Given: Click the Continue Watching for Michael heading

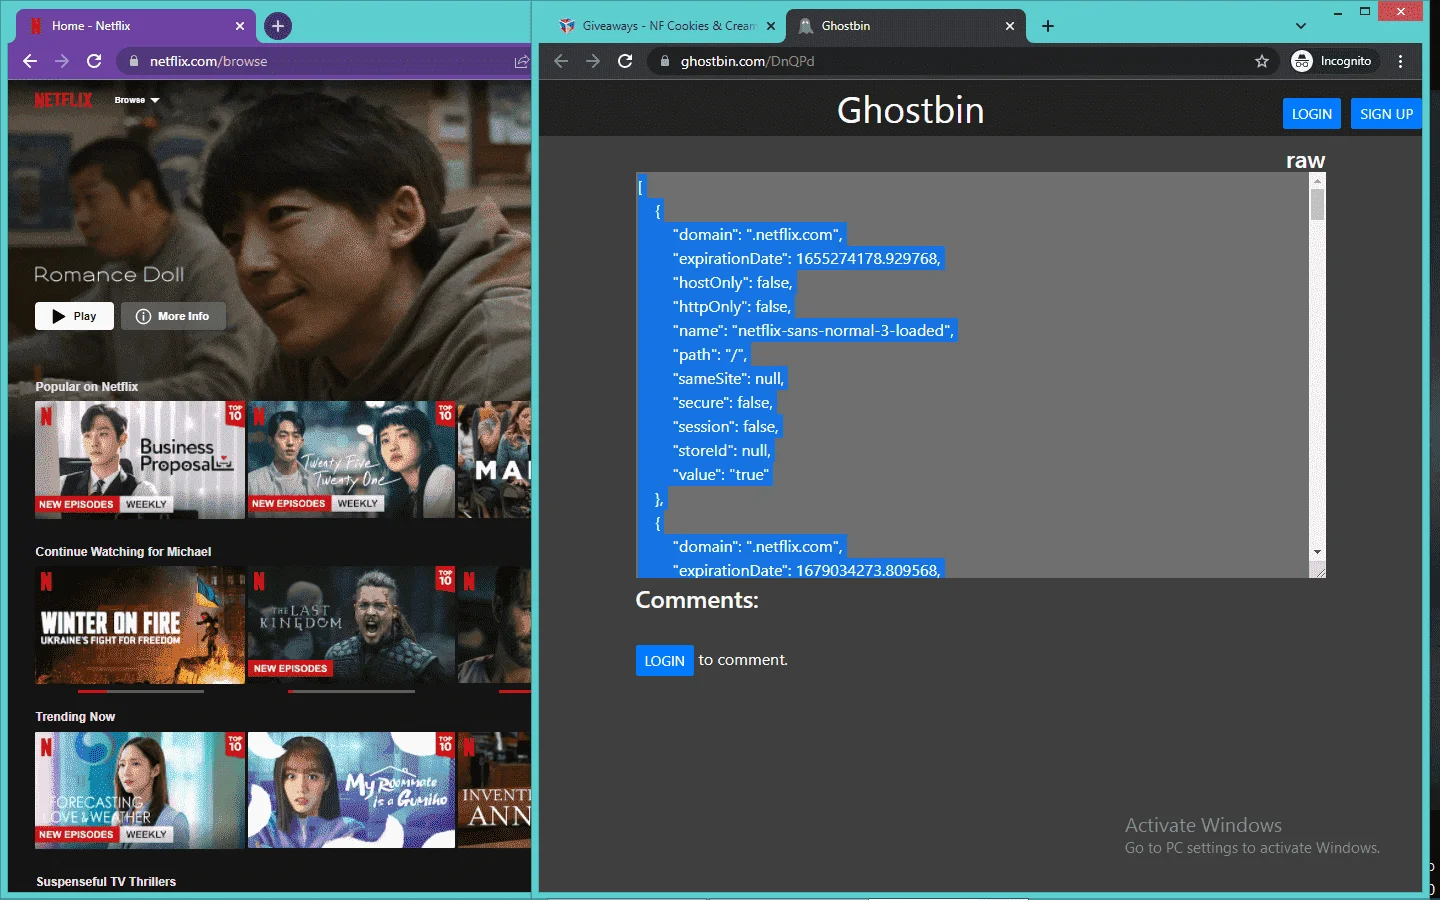Looking at the screenshot, I should (x=123, y=552).
